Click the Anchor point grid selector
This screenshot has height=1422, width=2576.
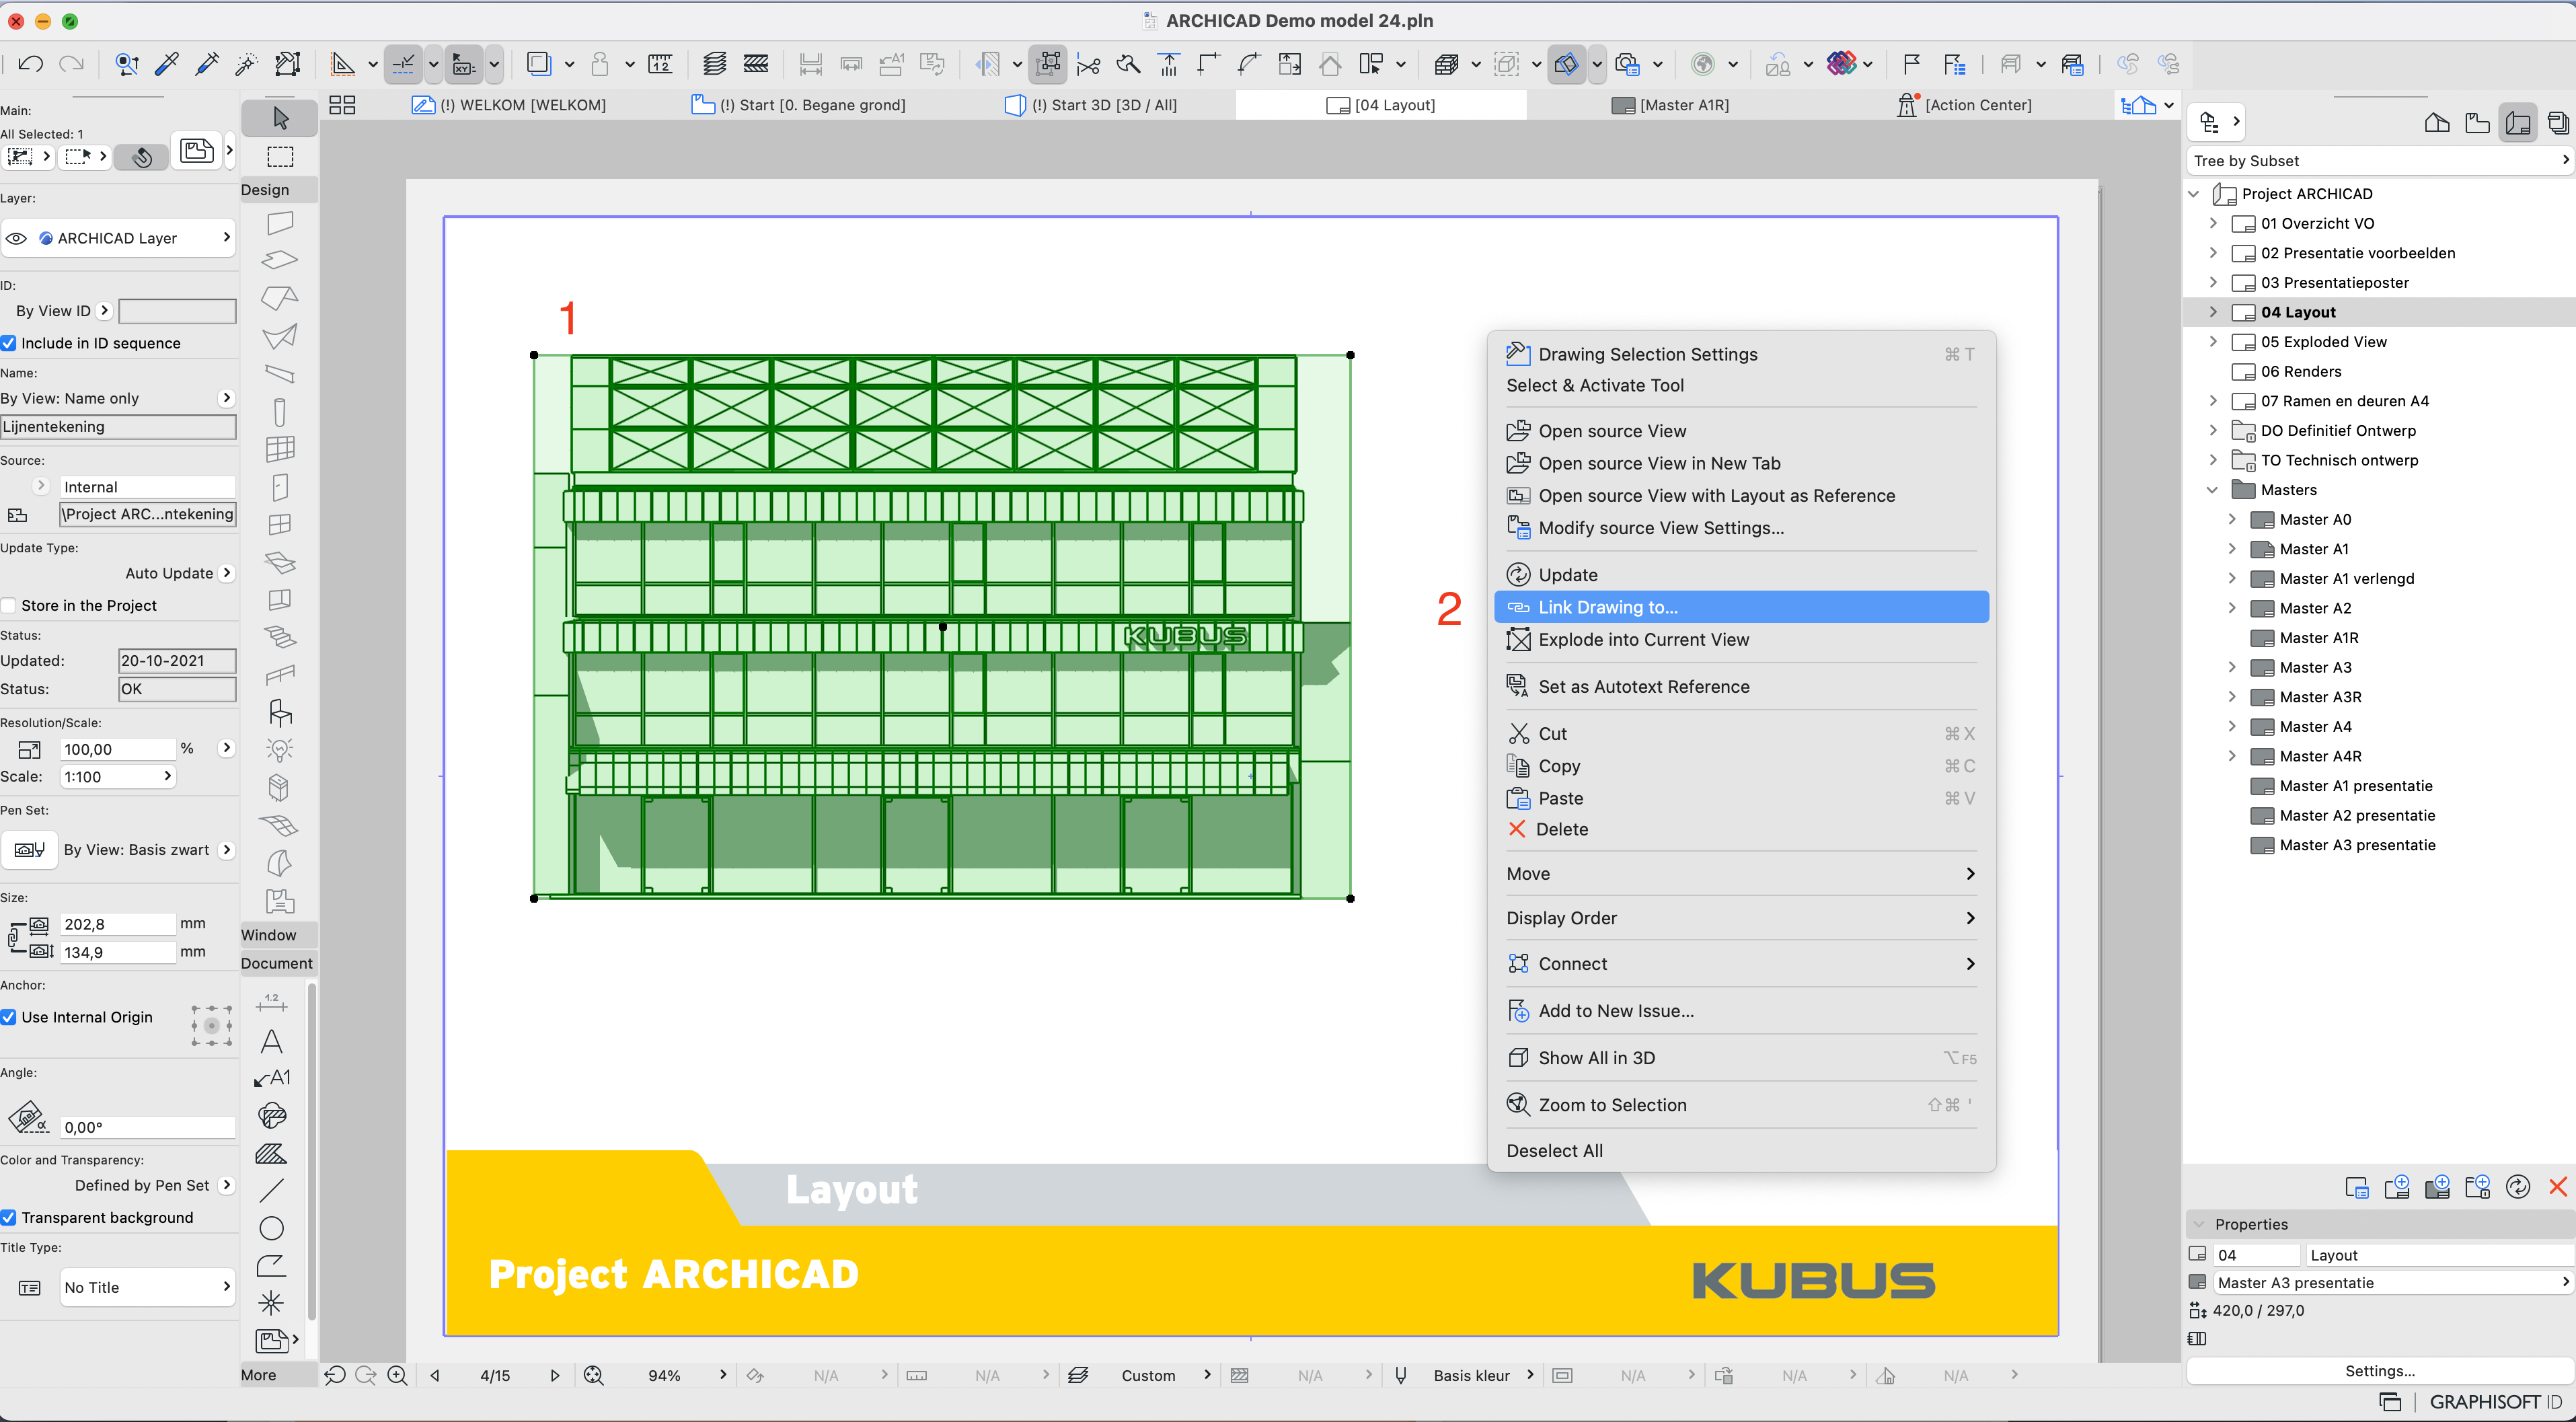click(211, 1026)
